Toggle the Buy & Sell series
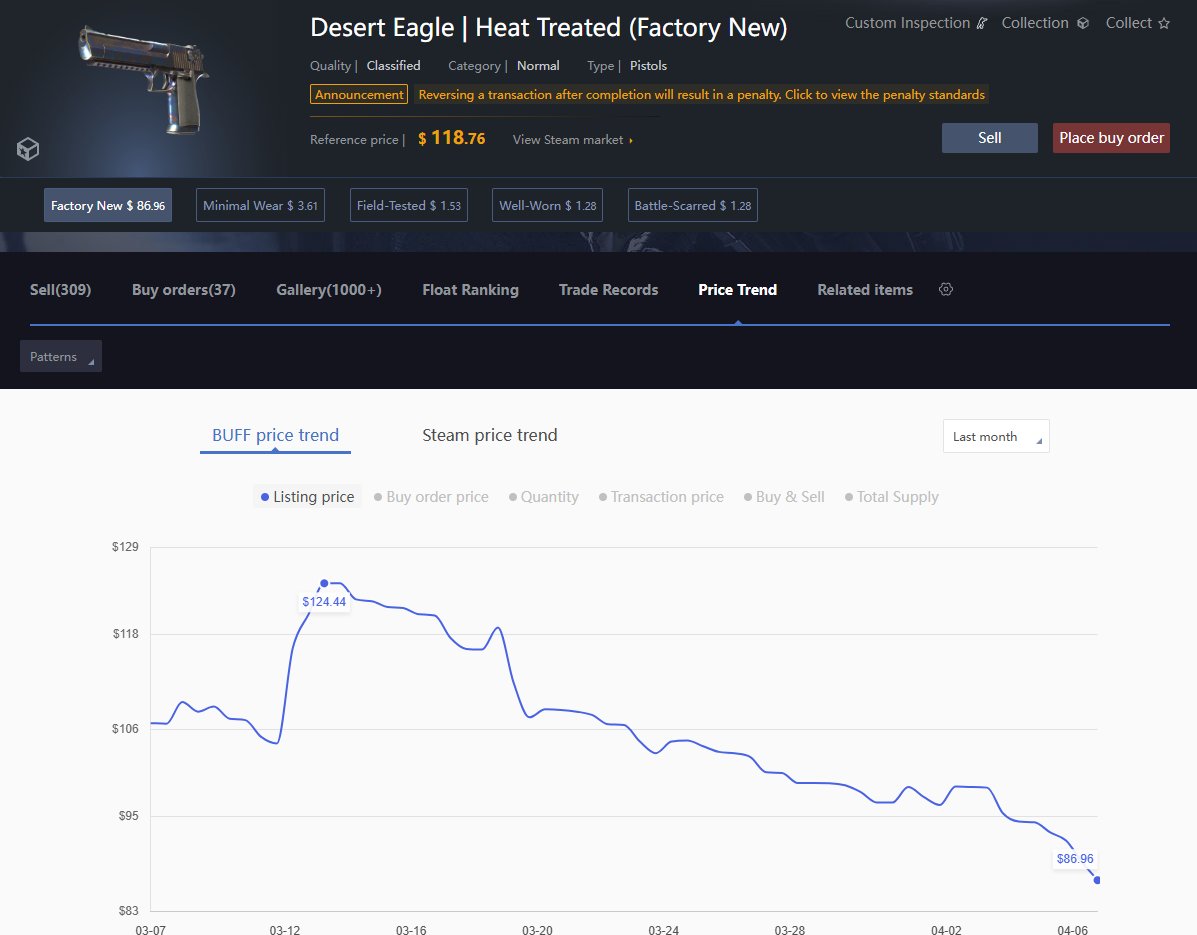Screen dimensions: 1197x935 [784, 497]
